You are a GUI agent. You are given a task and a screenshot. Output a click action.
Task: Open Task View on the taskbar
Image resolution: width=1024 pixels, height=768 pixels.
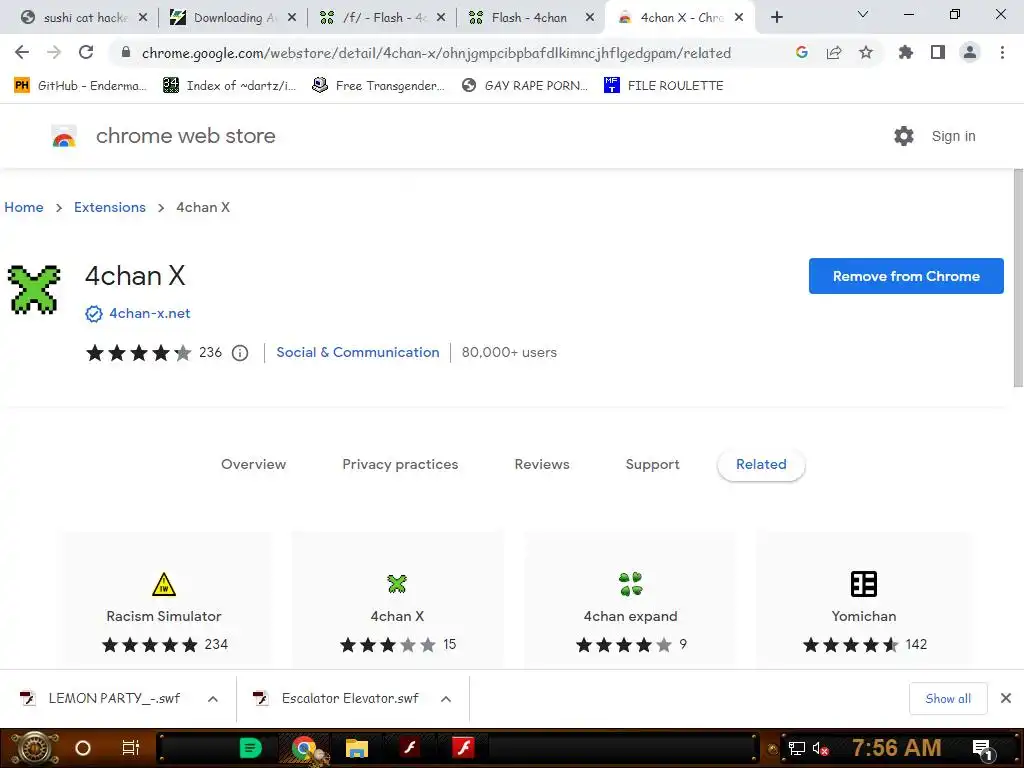click(x=131, y=748)
